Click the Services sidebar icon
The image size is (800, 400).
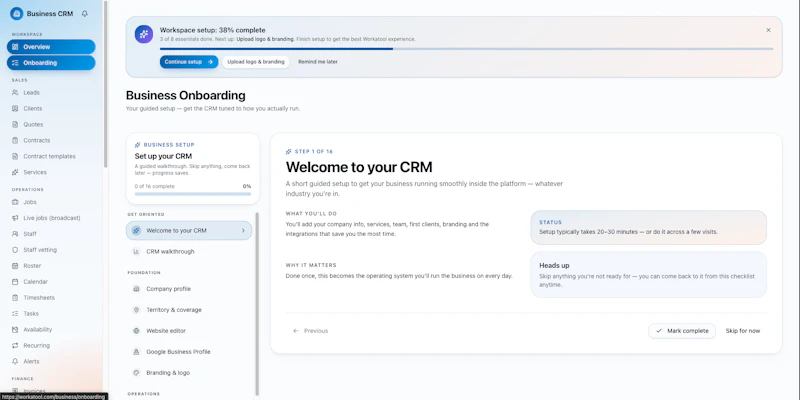coord(15,172)
